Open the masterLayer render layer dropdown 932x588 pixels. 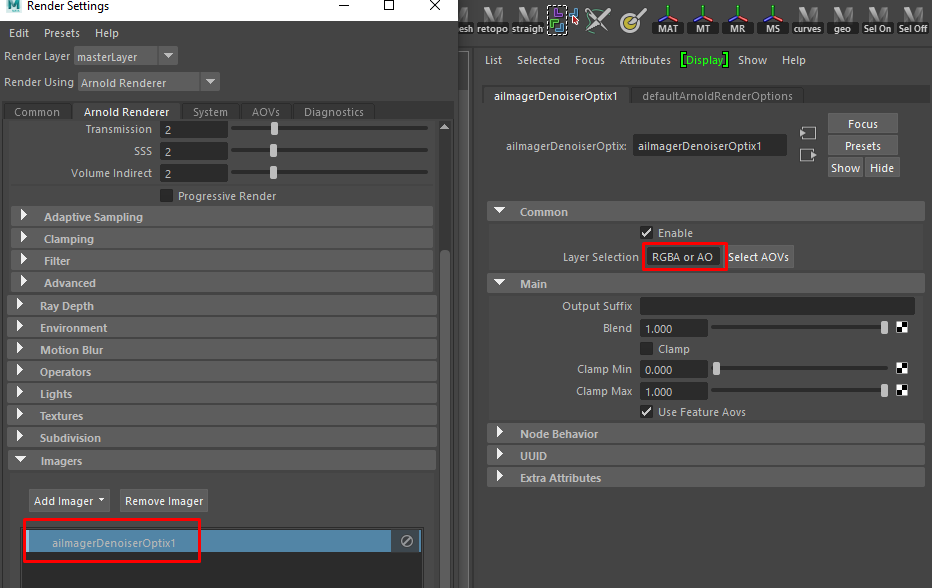(x=166, y=56)
